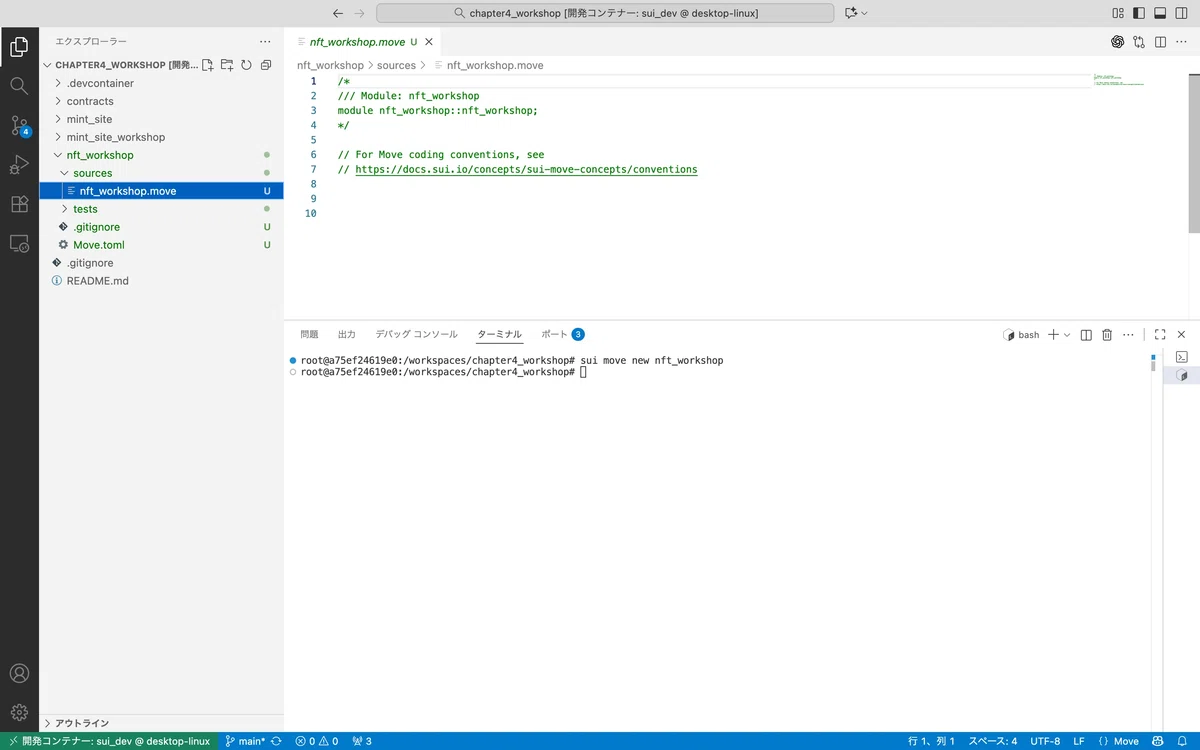Collapse all folders in Explorer
Image resolution: width=1200 pixels, height=750 pixels.
pyautogui.click(x=265, y=65)
